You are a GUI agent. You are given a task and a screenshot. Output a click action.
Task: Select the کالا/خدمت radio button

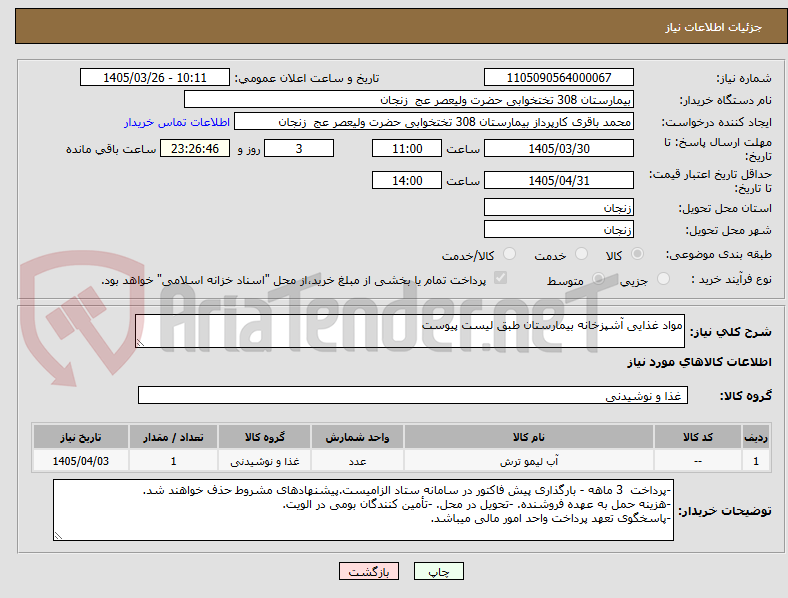(x=510, y=254)
